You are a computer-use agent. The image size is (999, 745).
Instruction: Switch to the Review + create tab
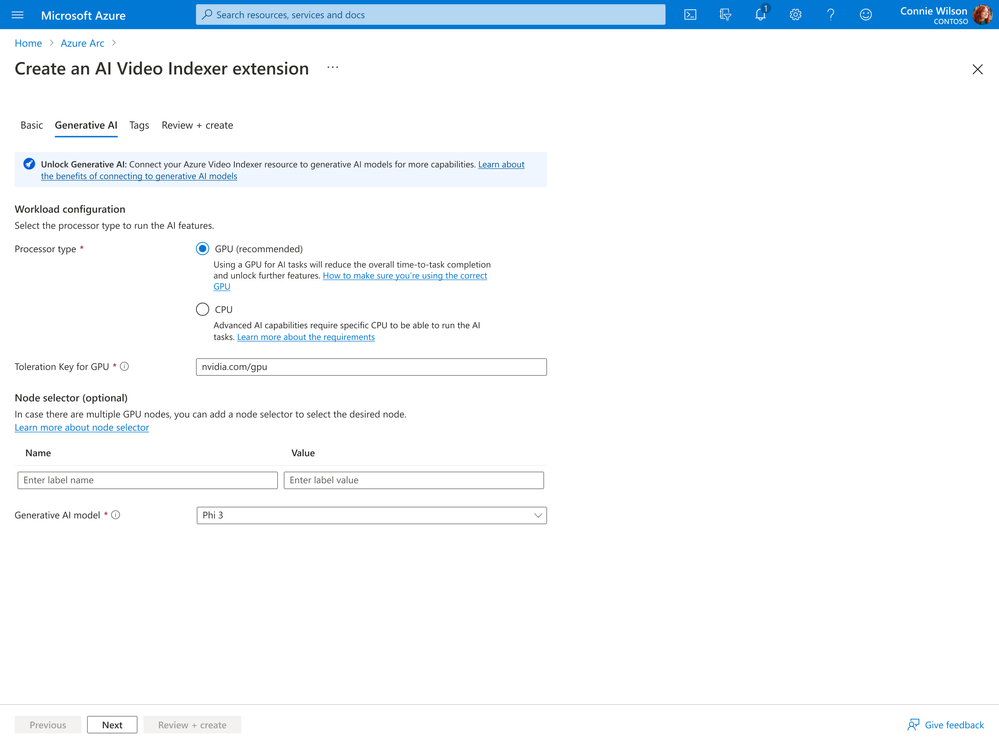[197, 125]
